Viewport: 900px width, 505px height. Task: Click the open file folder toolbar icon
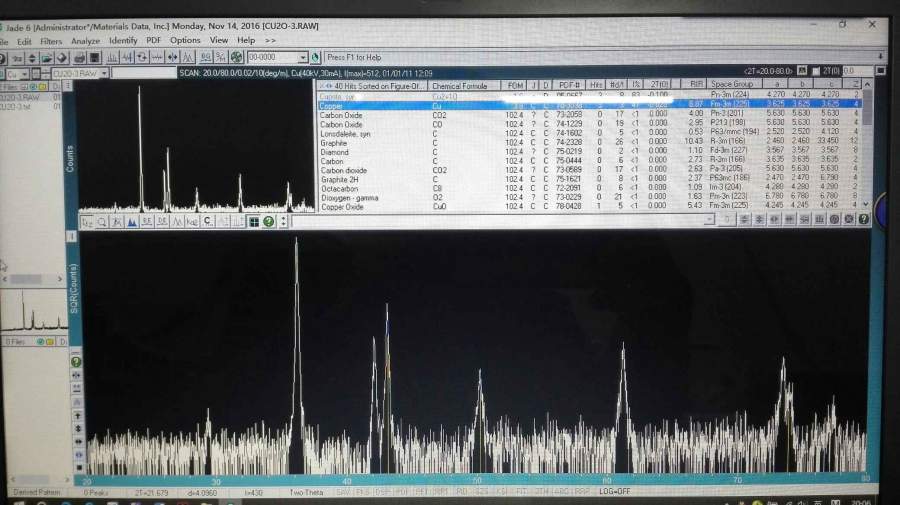pyautogui.click(x=47, y=57)
